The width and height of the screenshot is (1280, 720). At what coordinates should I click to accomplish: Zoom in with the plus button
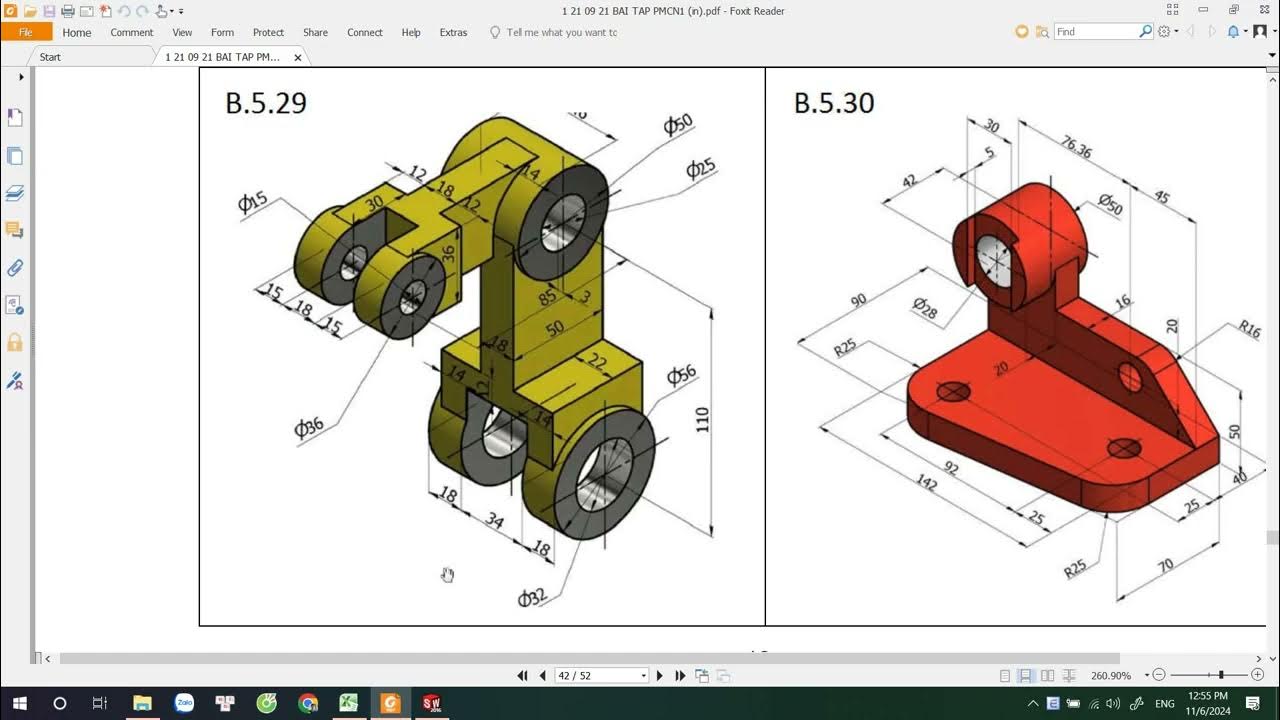1258,676
